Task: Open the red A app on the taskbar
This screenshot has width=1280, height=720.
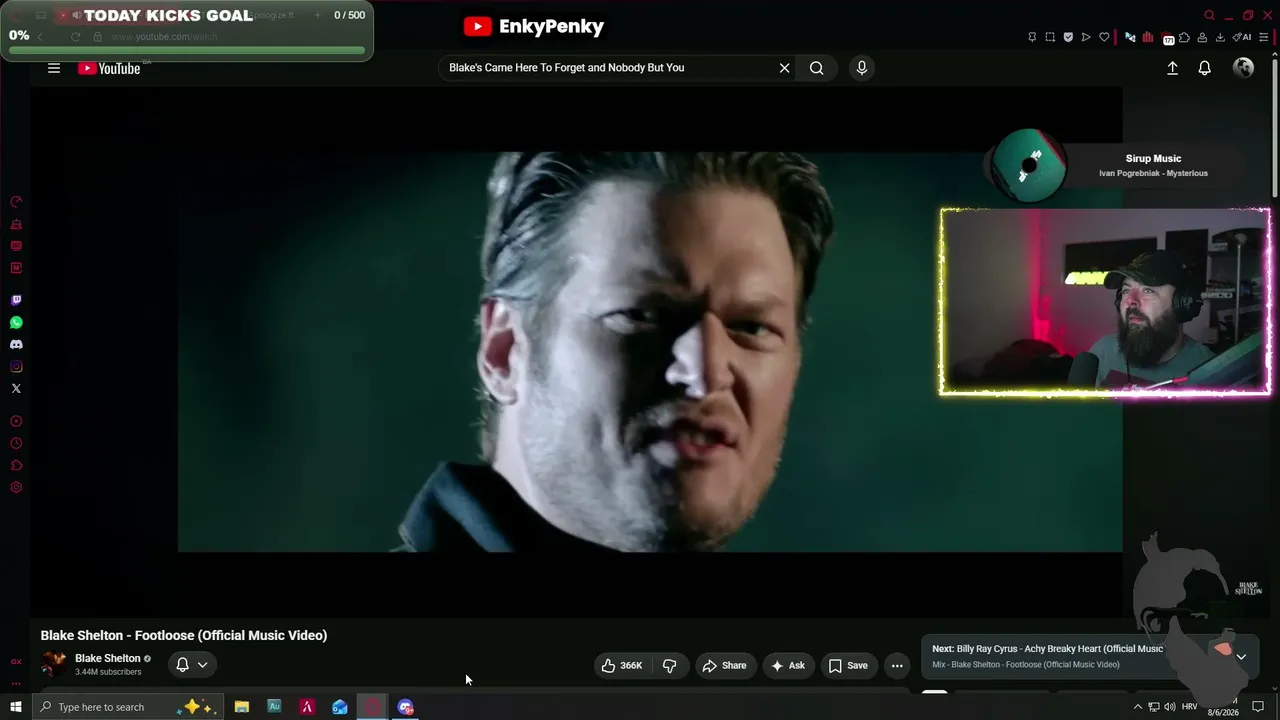Action: tap(307, 707)
